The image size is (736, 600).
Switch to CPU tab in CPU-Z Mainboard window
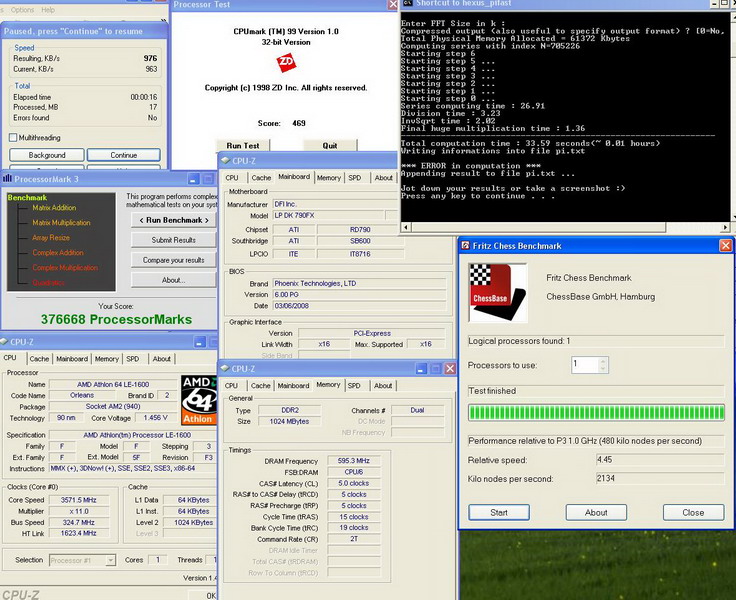[232, 178]
